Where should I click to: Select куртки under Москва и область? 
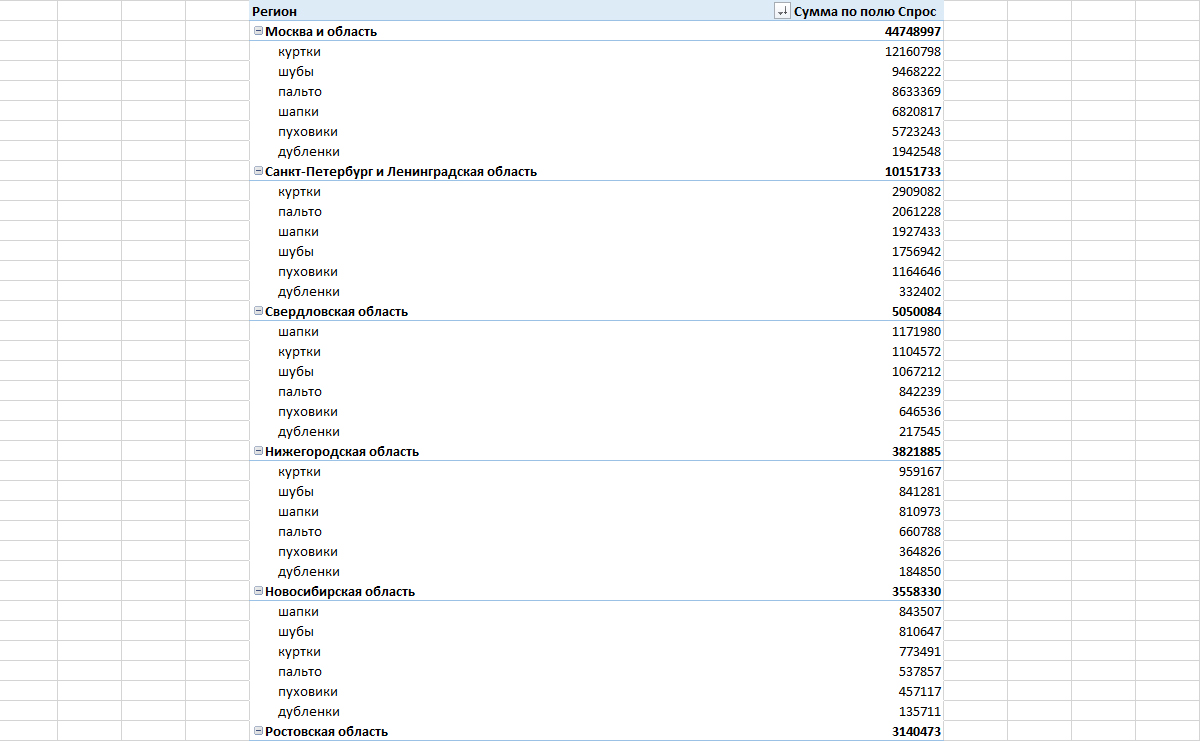click(299, 51)
